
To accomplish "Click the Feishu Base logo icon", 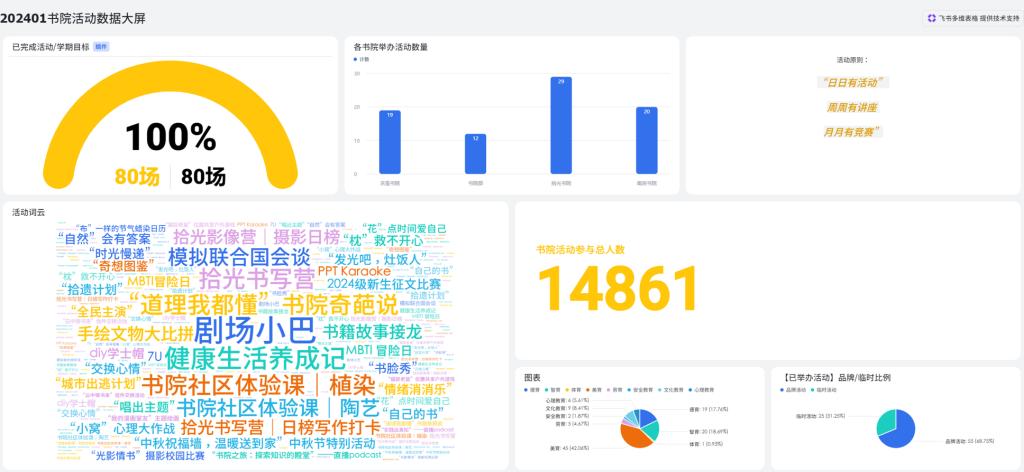I will click(932, 18).
